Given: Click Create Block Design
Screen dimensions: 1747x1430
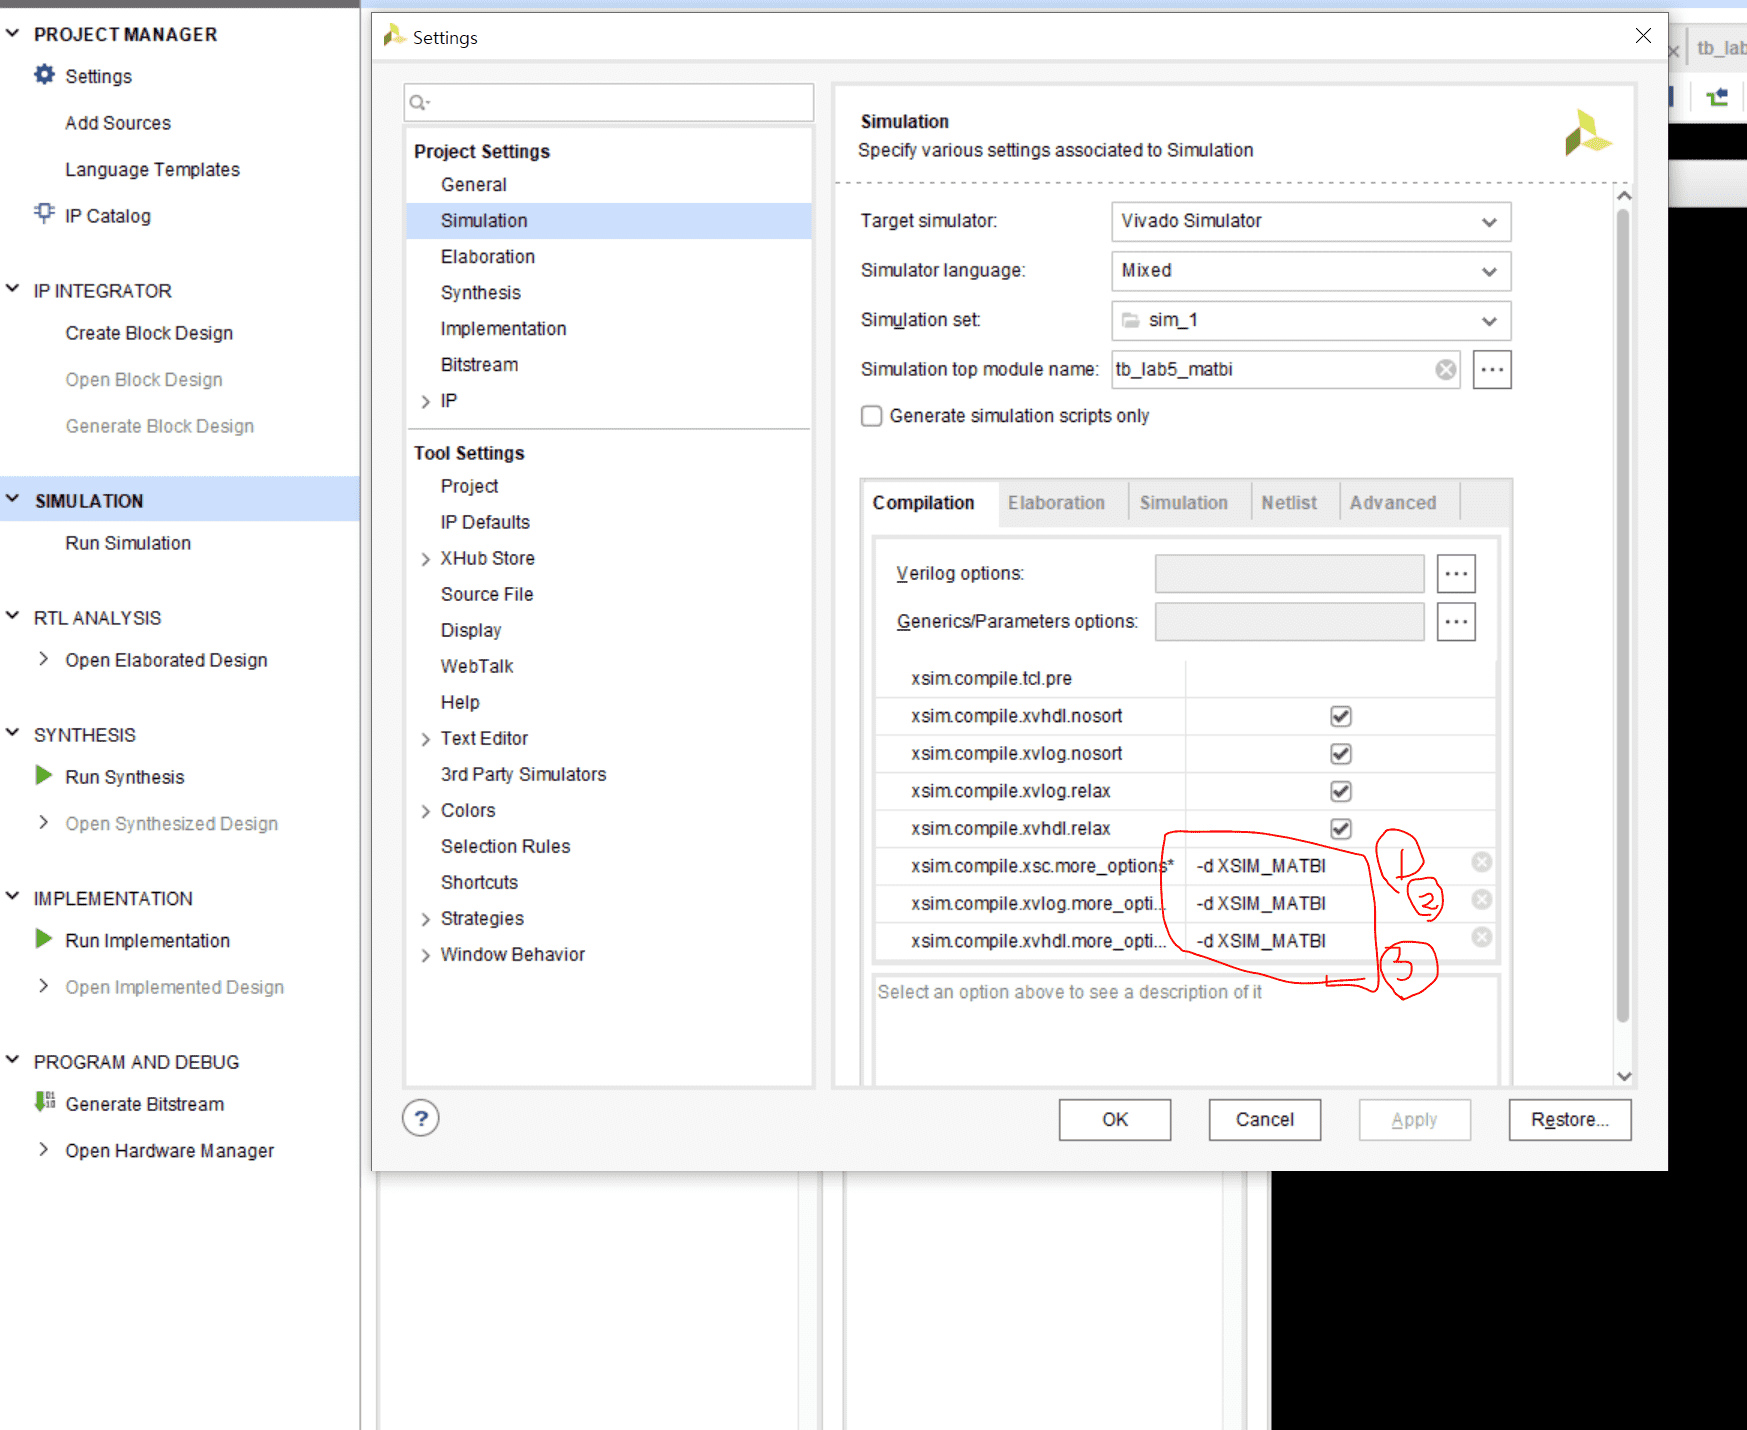Looking at the screenshot, I should point(149,333).
